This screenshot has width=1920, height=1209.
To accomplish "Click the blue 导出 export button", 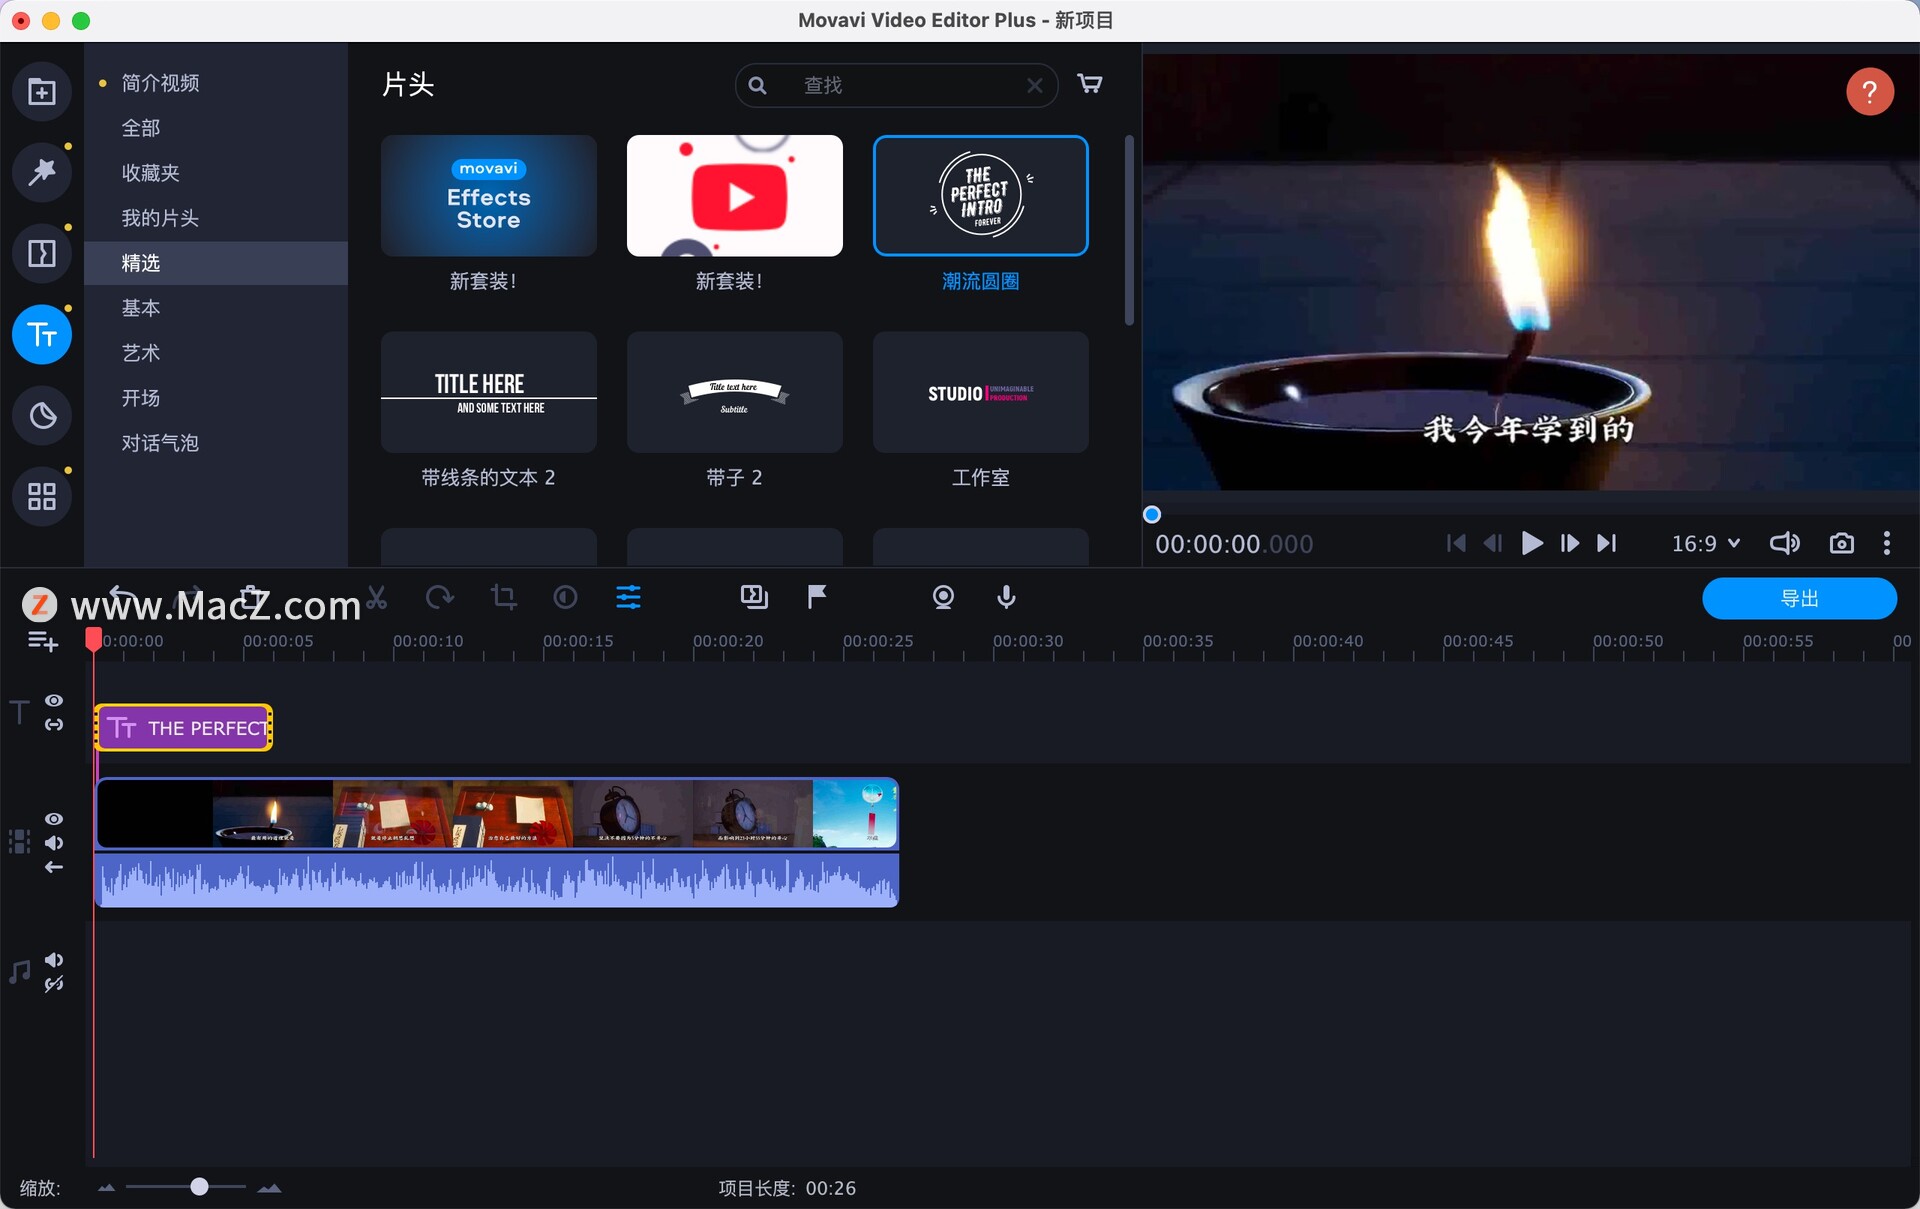I will click(1799, 598).
